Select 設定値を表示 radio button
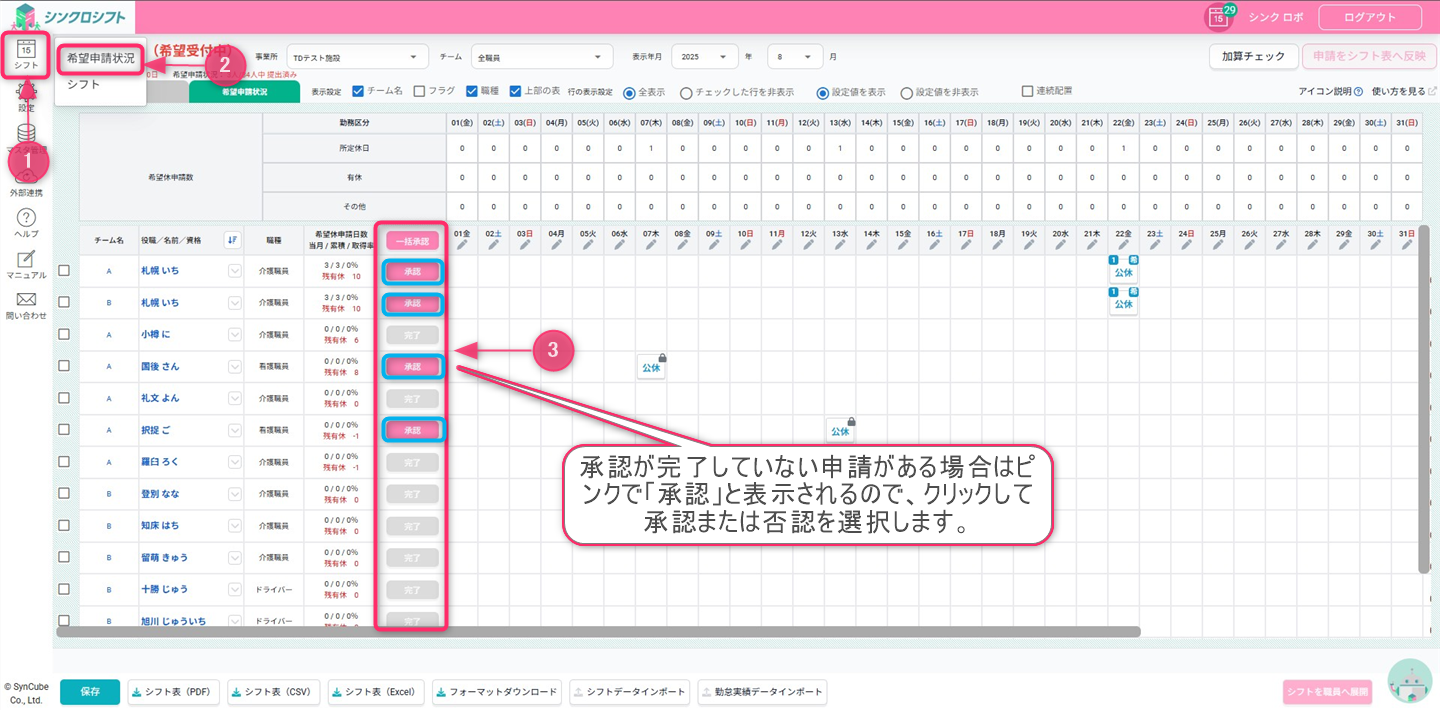This screenshot has height=710, width=1440. point(823,92)
